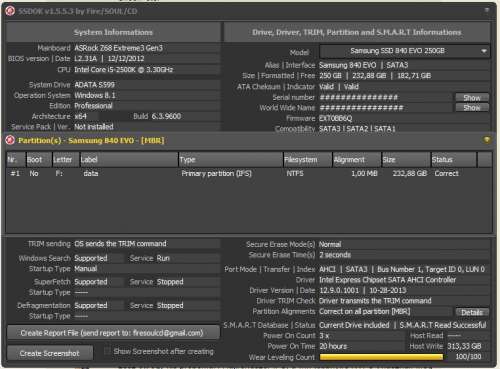
Task: Click the Alias value Samsung 840 EVO
Action: pos(347,65)
